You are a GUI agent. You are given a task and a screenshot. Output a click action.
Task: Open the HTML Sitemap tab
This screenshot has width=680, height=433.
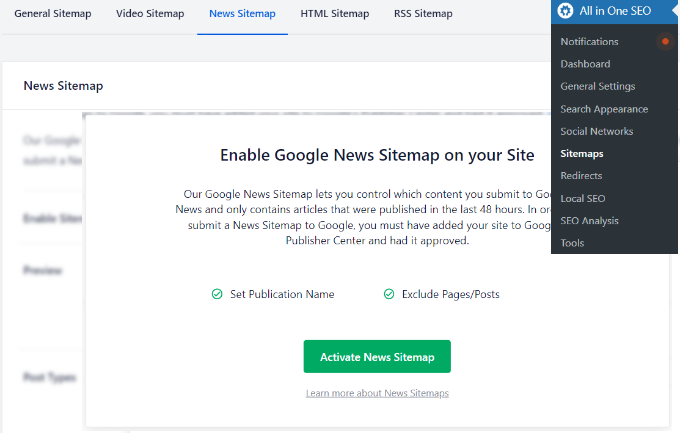coord(334,14)
